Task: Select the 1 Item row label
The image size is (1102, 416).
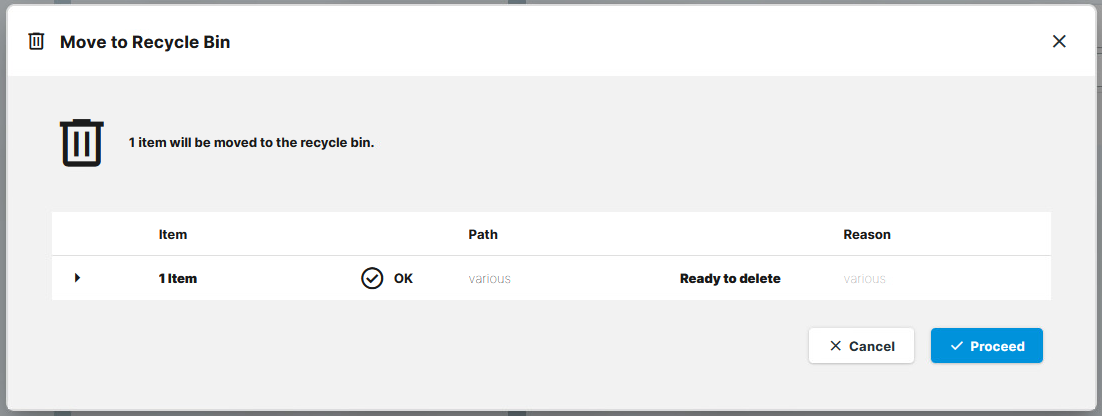Action: point(178,279)
